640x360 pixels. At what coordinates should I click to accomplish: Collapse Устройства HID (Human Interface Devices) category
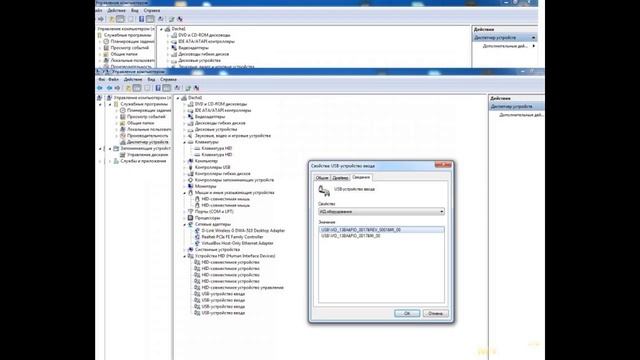184,256
